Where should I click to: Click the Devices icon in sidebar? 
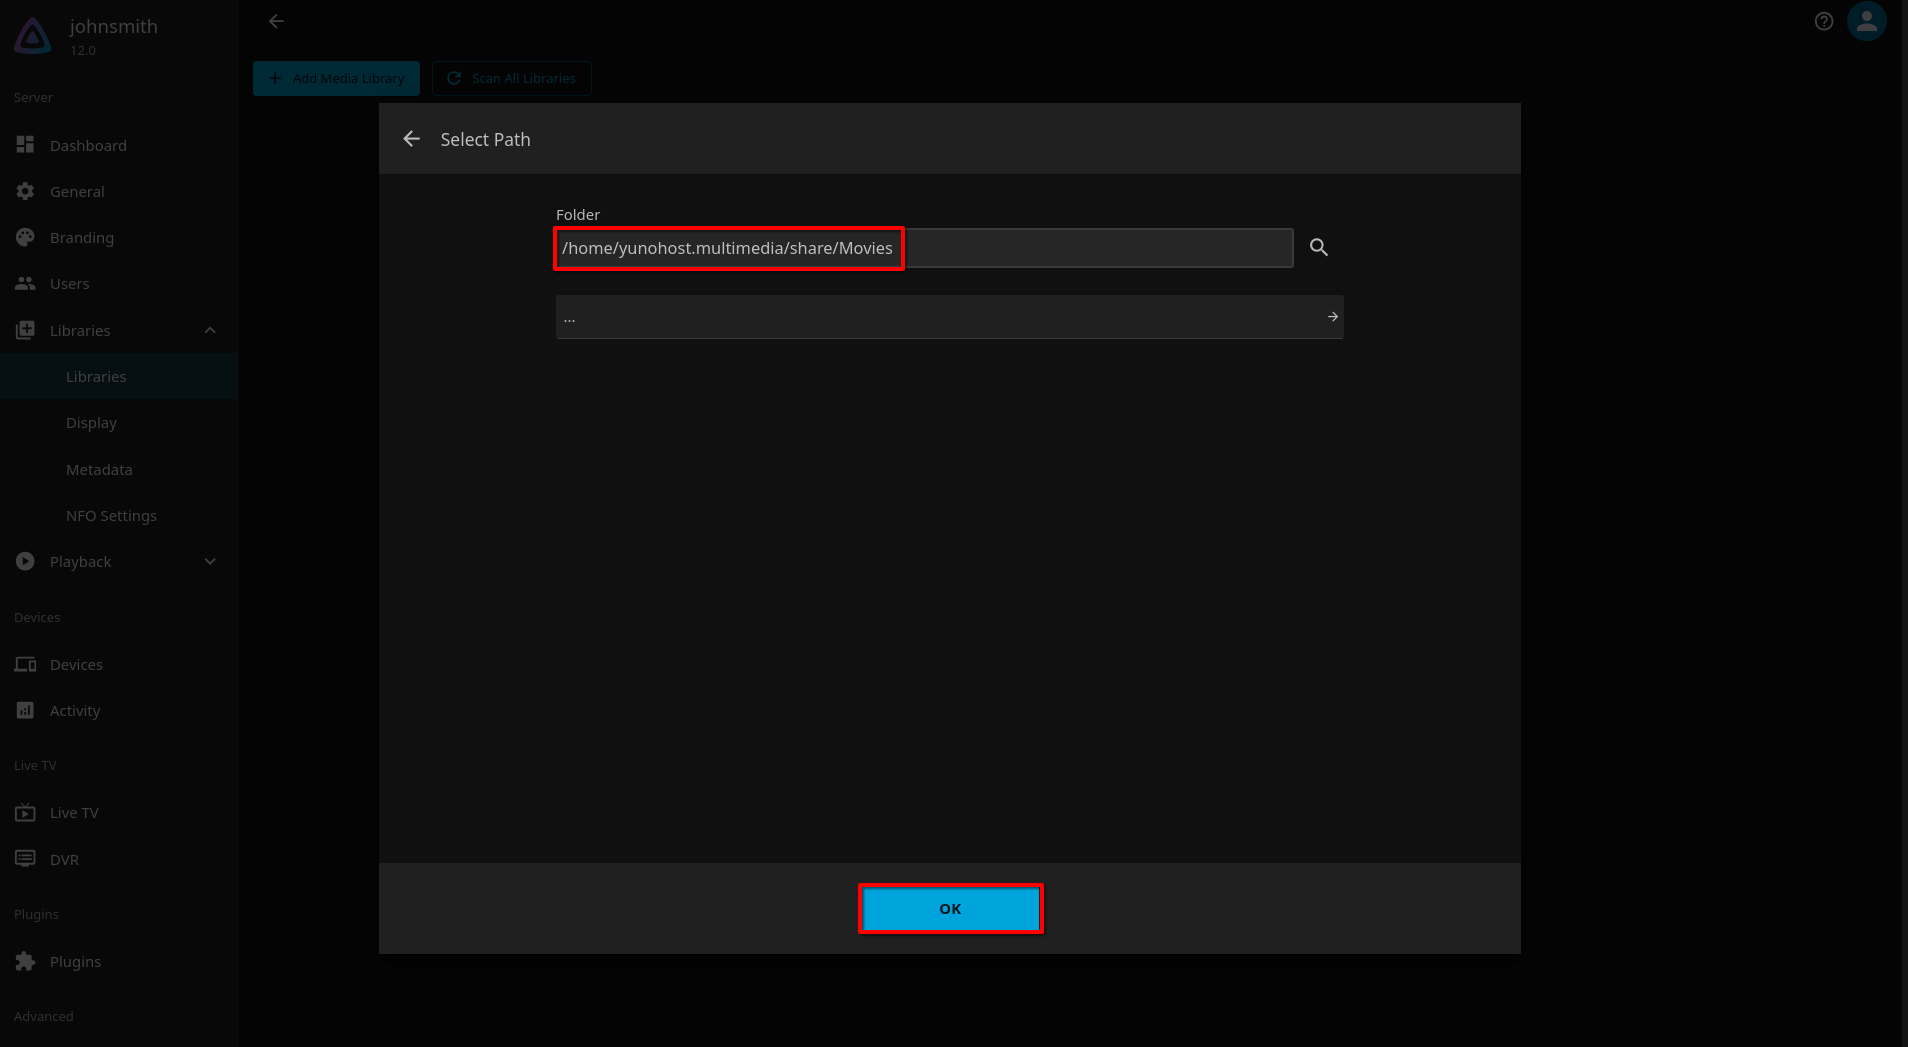pyautogui.click(x=25, y=664)
